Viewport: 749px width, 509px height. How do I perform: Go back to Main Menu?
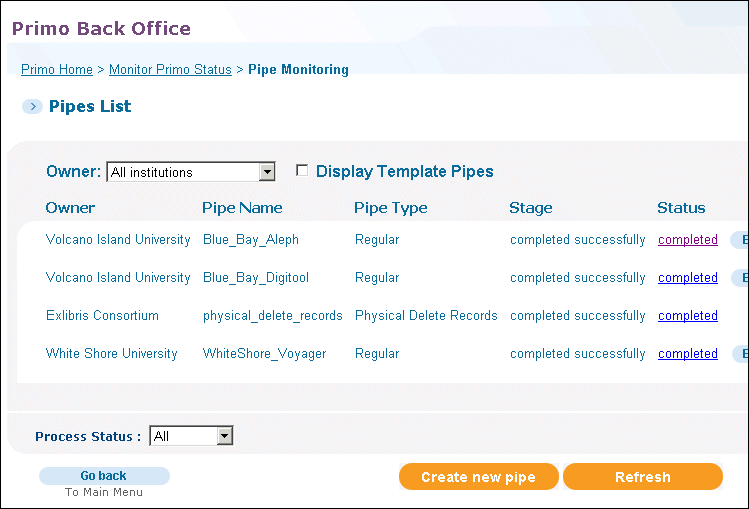click(104, 476)
